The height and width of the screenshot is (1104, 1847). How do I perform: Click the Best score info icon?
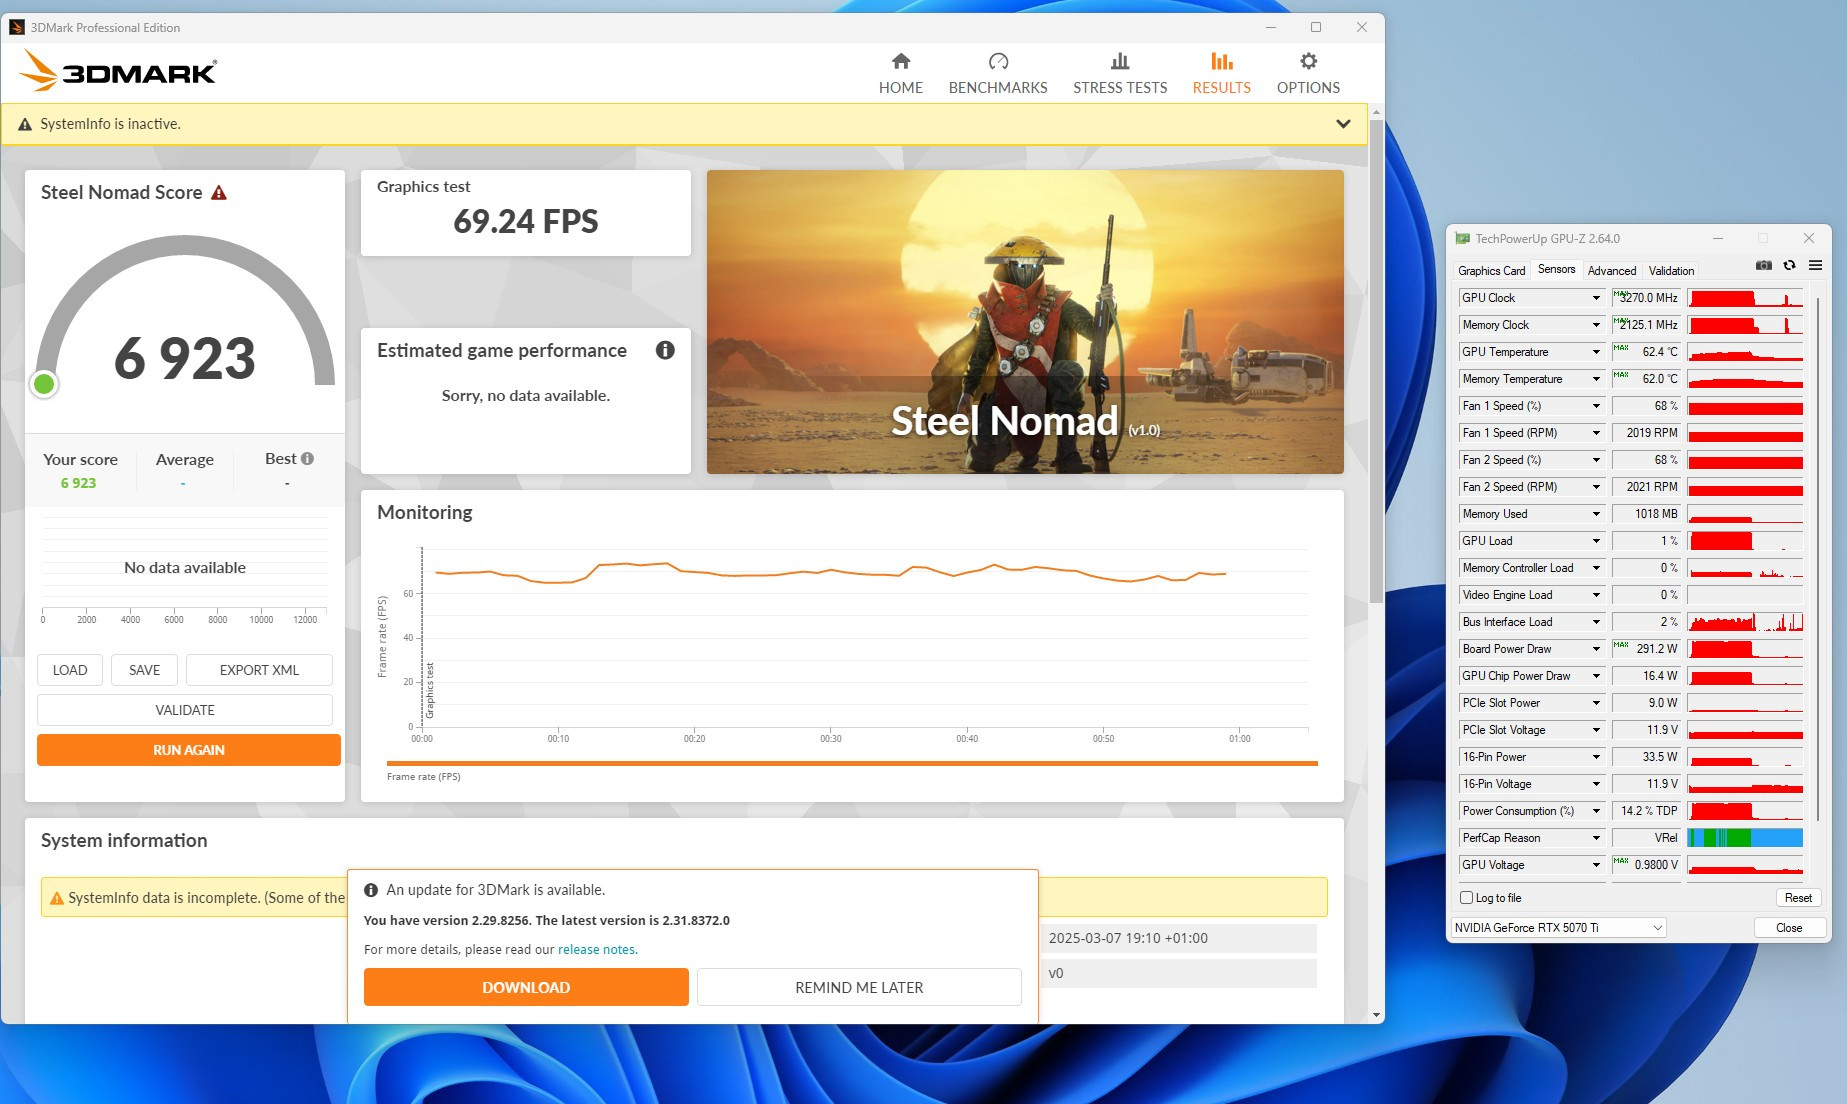pyautogui.click(x=307, y=458)
